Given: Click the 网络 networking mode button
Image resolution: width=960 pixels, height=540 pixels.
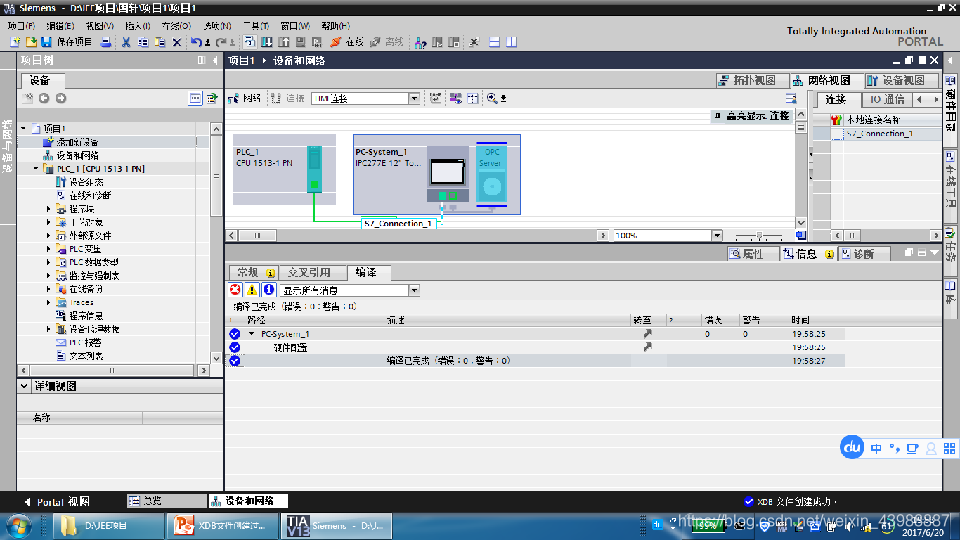Looking at the screenshot, I should 245,98.
